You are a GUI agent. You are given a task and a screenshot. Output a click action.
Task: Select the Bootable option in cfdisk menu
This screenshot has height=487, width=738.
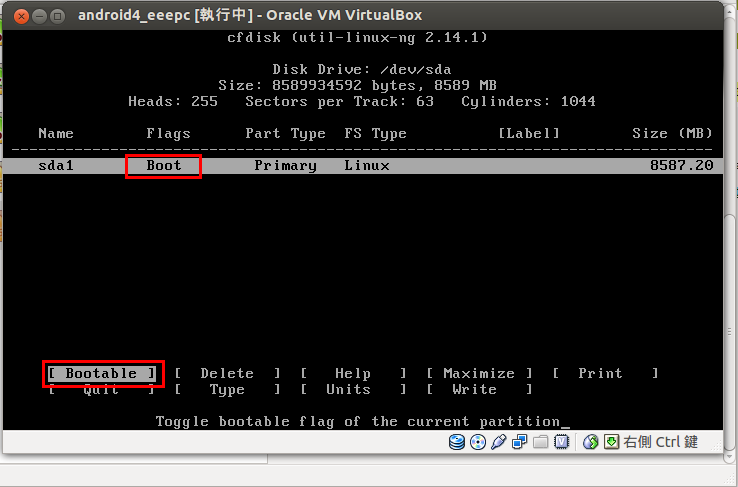pos(101,374)
